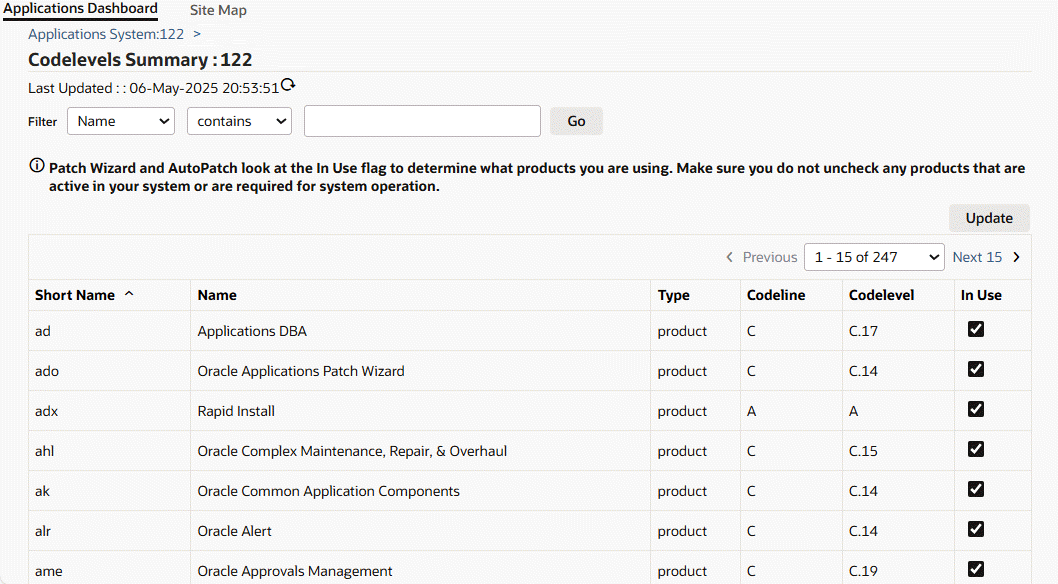Screen dimensions: 1058x584
Task: Click the breadcrumb separator arrow
Action: click(x=197, y=34)
